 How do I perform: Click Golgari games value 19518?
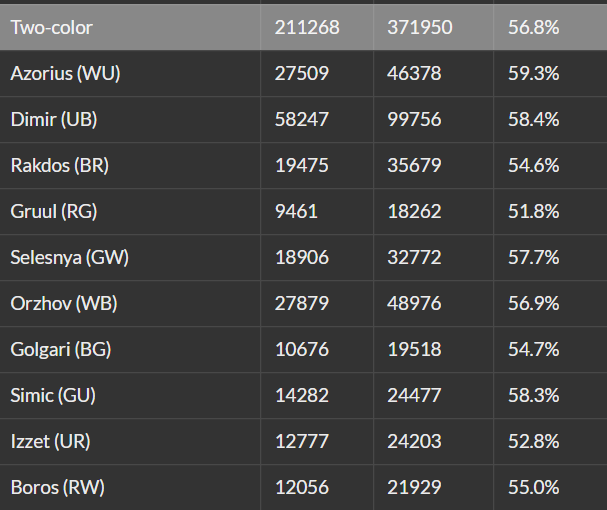tap(414, 349)
